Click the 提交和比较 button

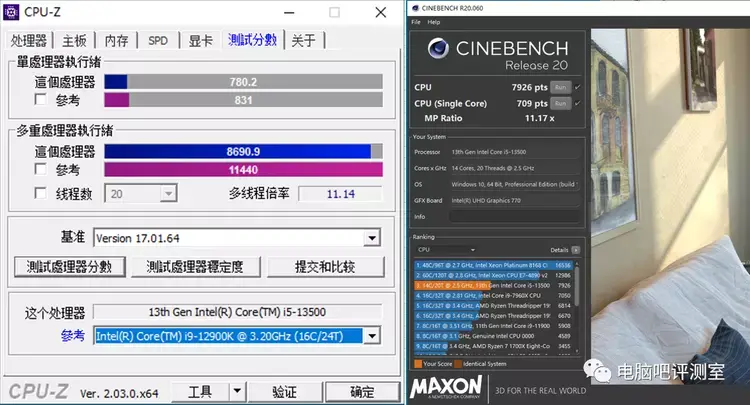[x=325, y=267]
